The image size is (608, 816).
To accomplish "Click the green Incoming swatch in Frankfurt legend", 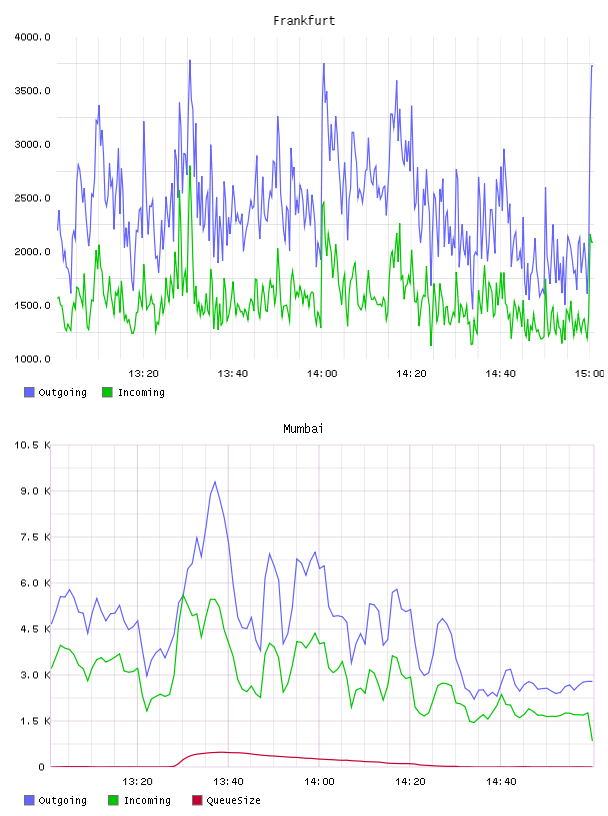I will [107, 392].
